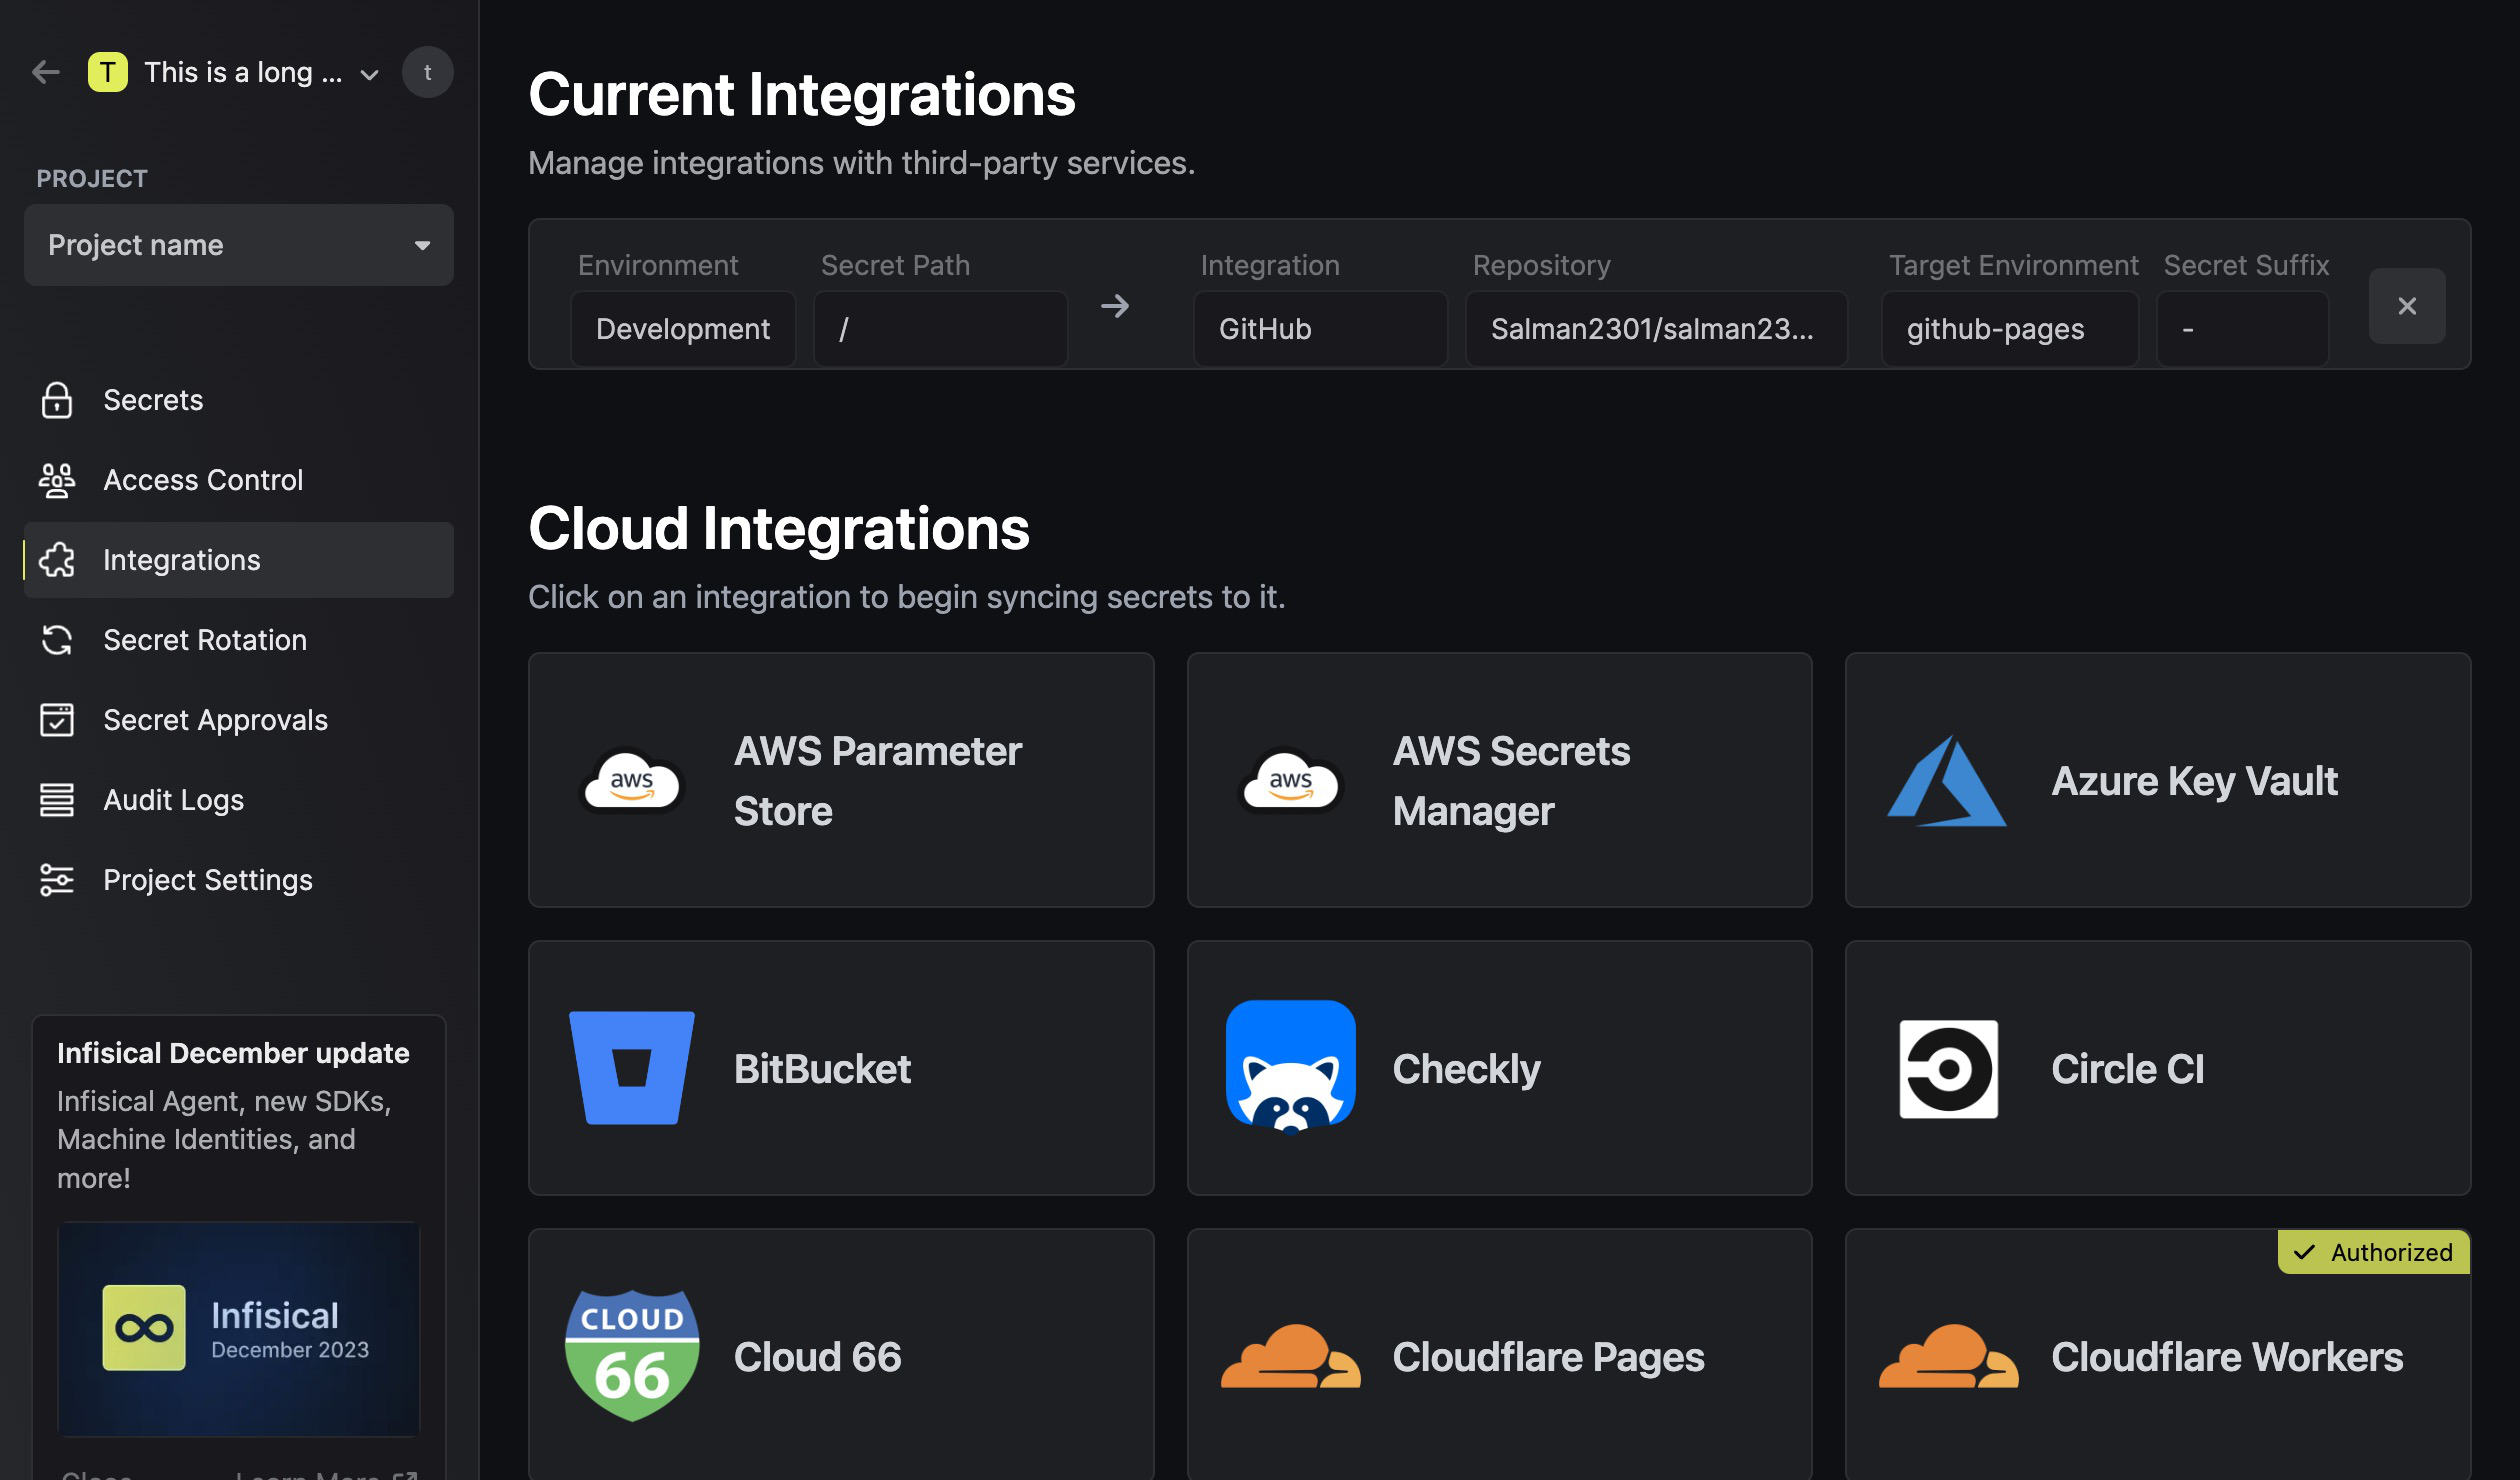
Task: Click the GitHub integration field
Action: pos(1320,329)
